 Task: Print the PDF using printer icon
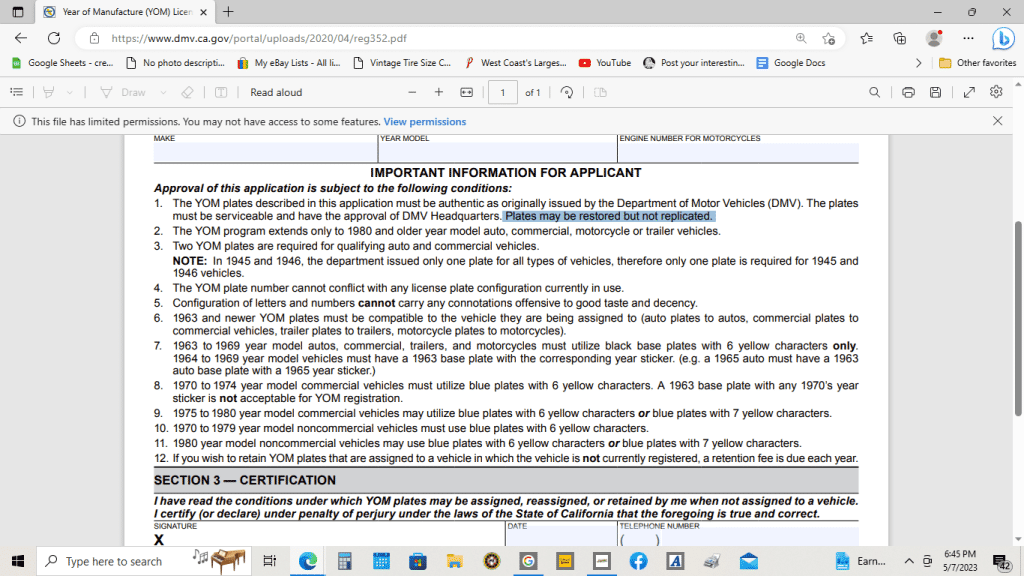tap(908, 92)
